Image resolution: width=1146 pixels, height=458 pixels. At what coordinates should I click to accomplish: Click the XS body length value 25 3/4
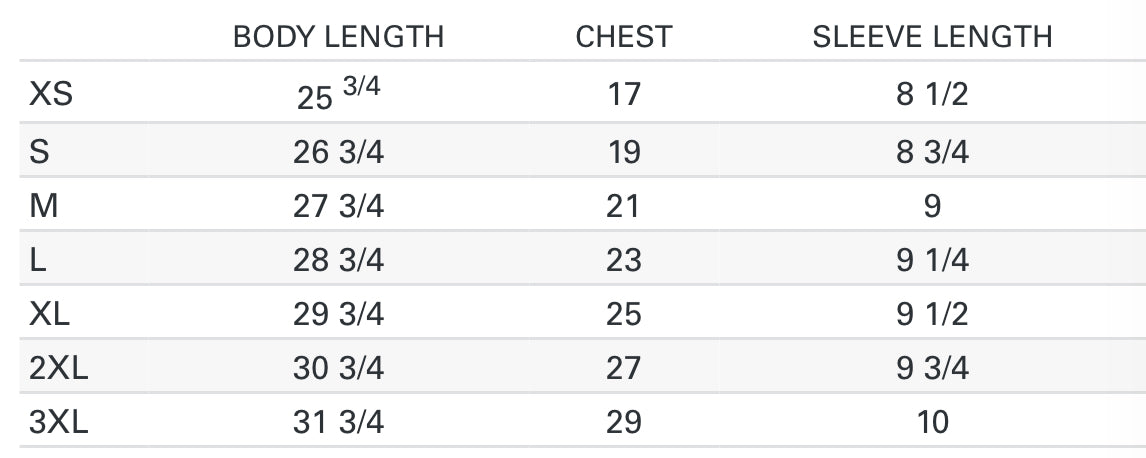[x=338, y=94]
